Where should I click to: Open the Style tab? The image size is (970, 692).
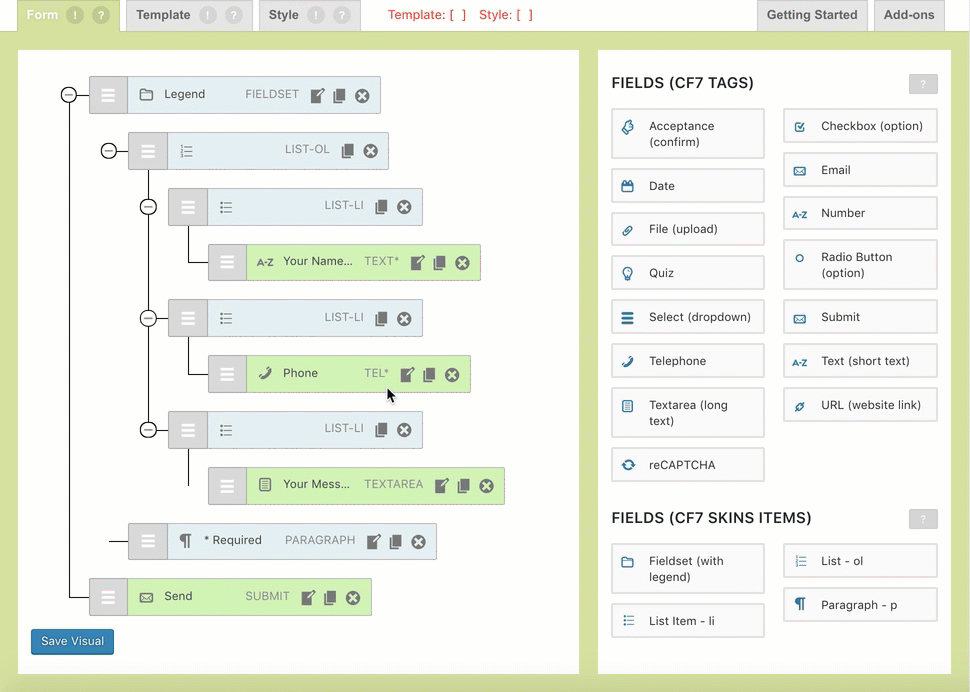click(284, 15)
